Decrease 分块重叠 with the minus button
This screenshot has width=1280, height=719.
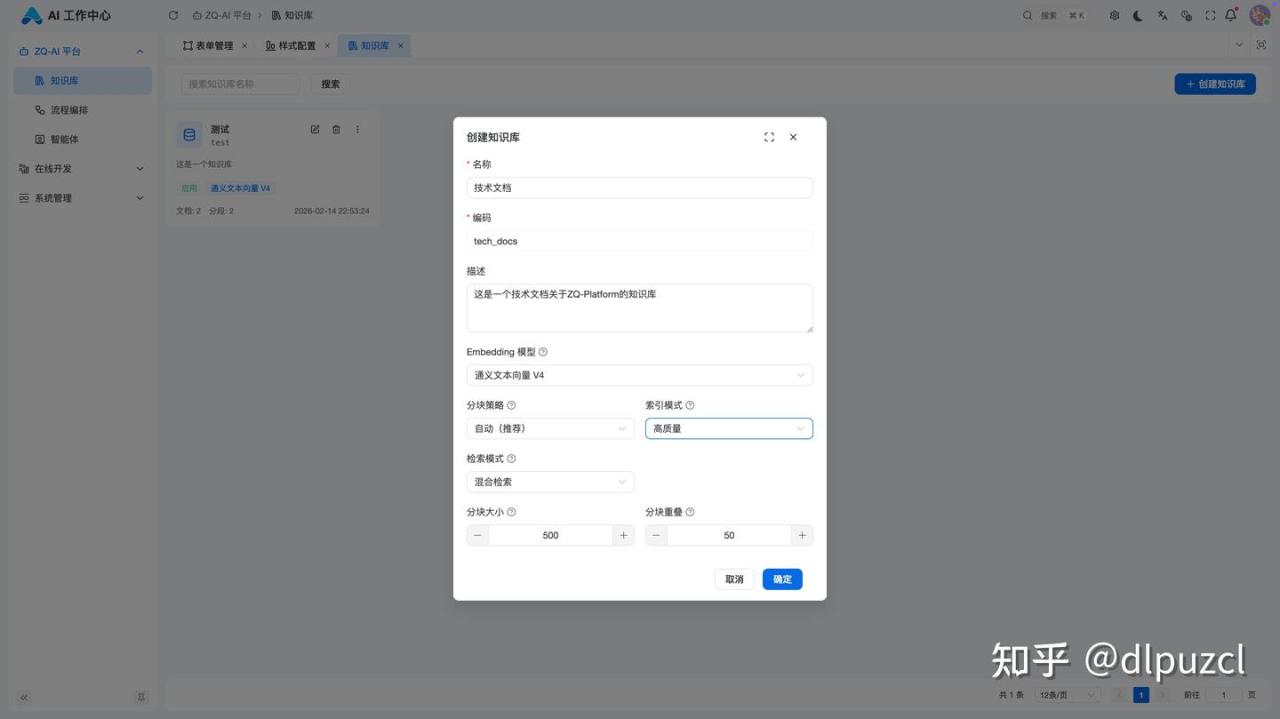click(656, 535)
